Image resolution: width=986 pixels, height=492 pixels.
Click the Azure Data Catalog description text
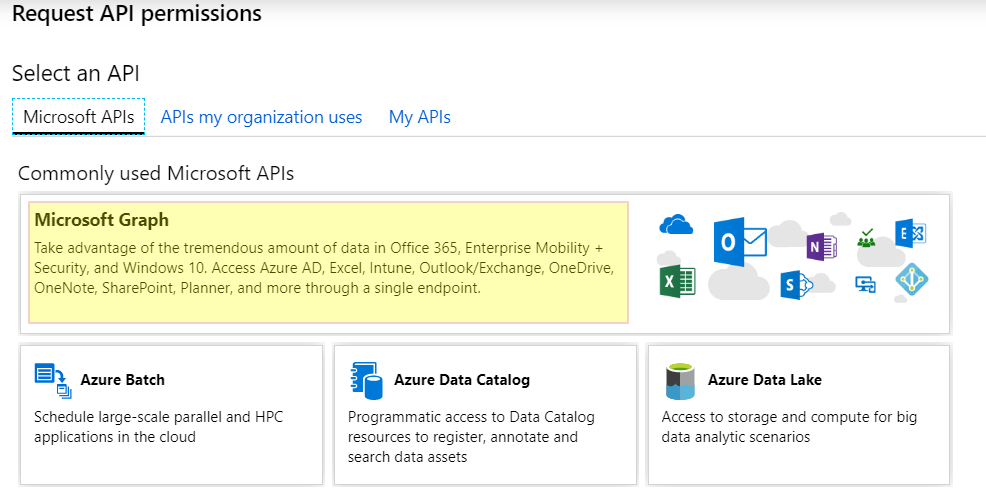click(472, 437)
